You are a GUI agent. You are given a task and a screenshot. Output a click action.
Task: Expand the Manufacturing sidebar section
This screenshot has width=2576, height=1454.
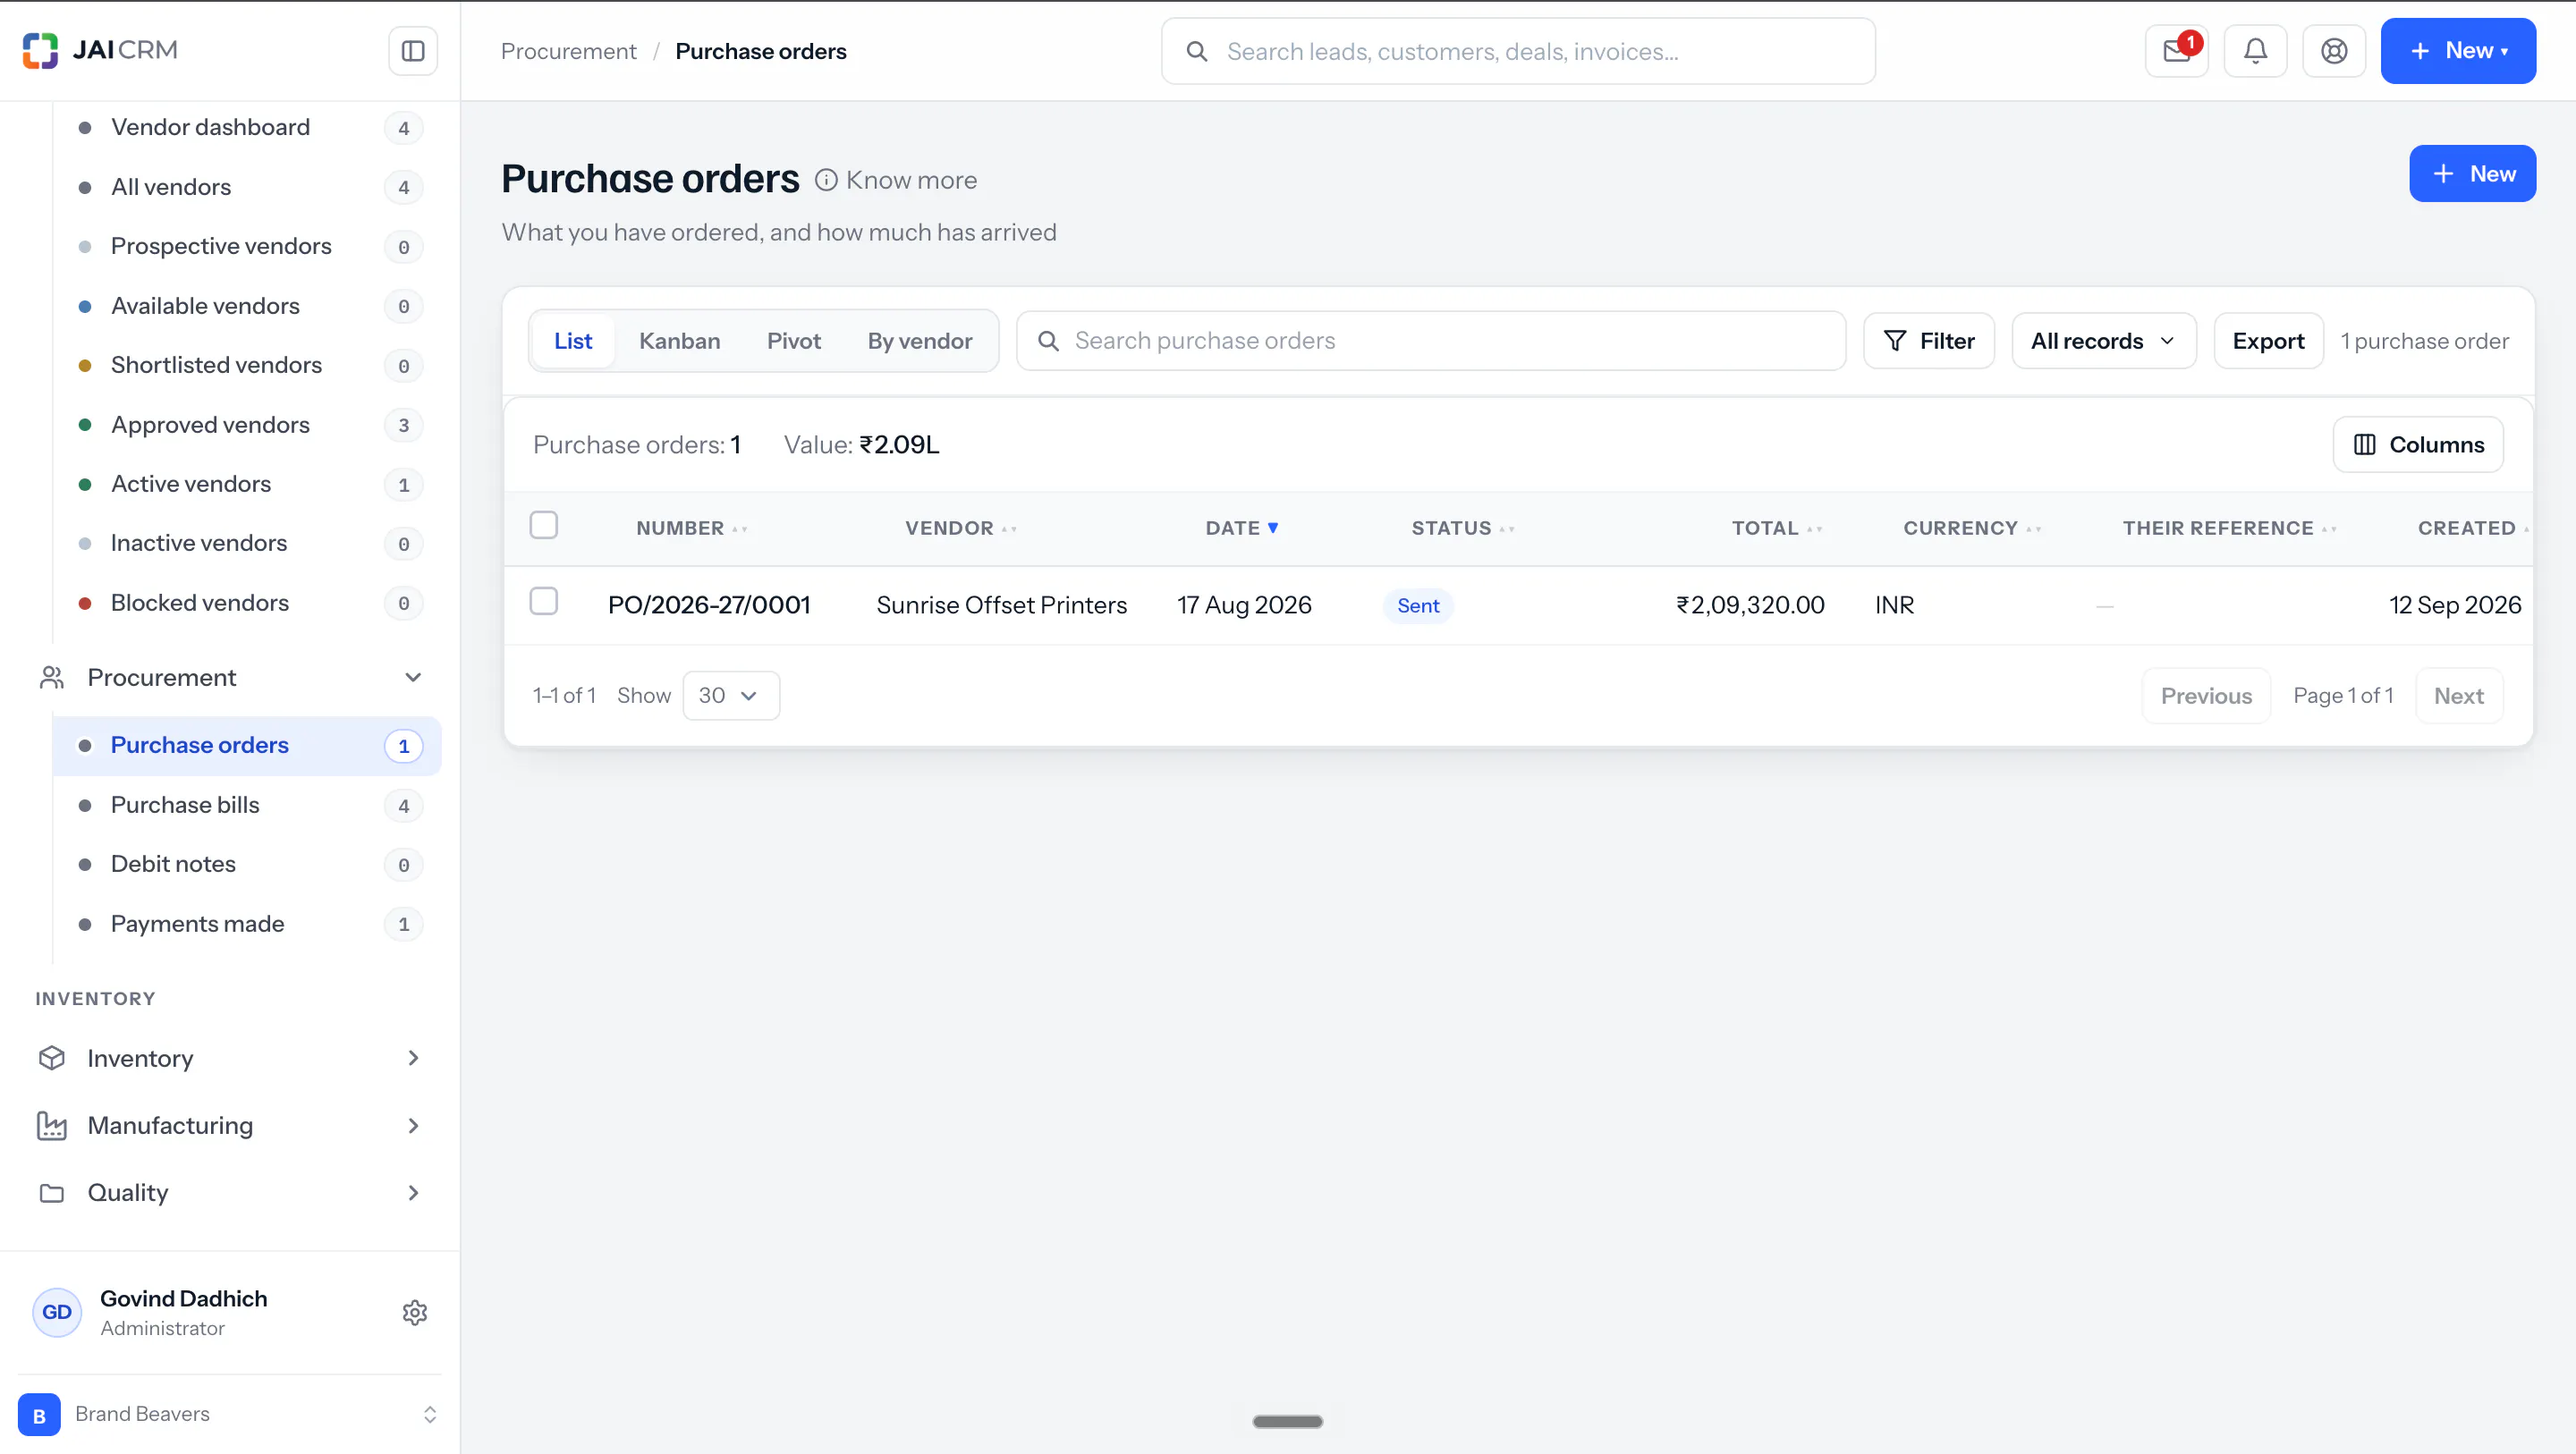click(413, 1125)
